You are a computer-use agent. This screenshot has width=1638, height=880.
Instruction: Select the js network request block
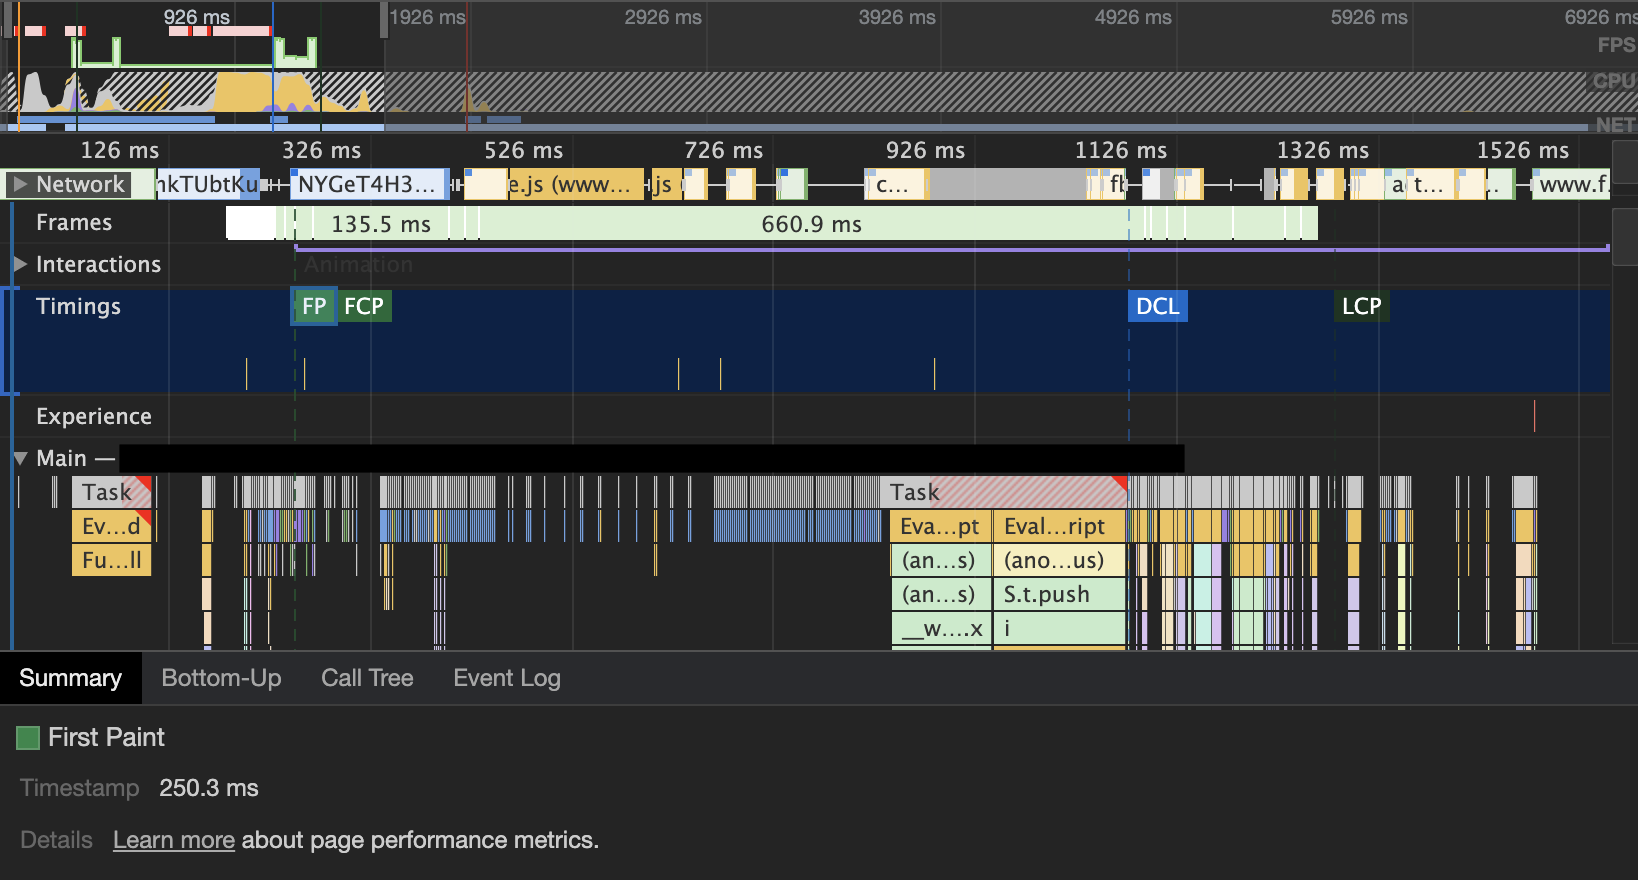coord(667,184)
